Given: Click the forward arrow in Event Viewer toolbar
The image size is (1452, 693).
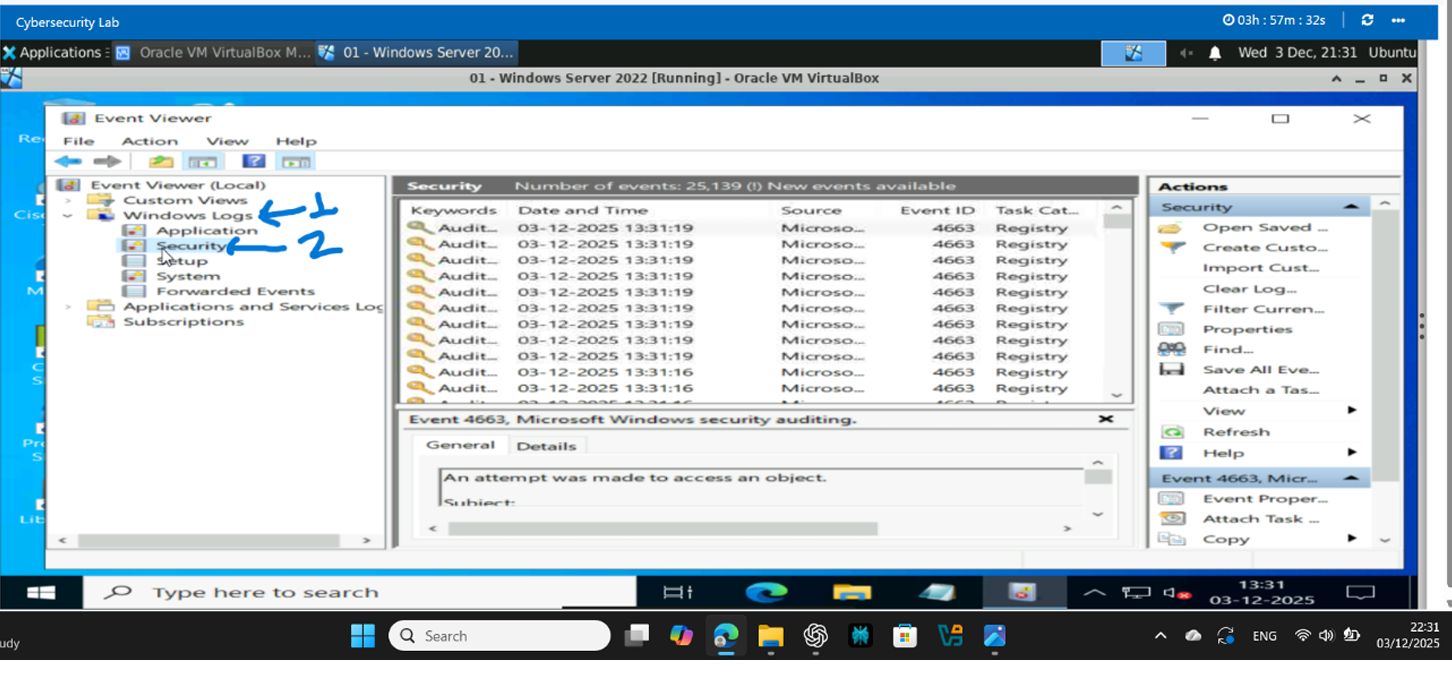Looking at the screenshot, I should (106, 161).
